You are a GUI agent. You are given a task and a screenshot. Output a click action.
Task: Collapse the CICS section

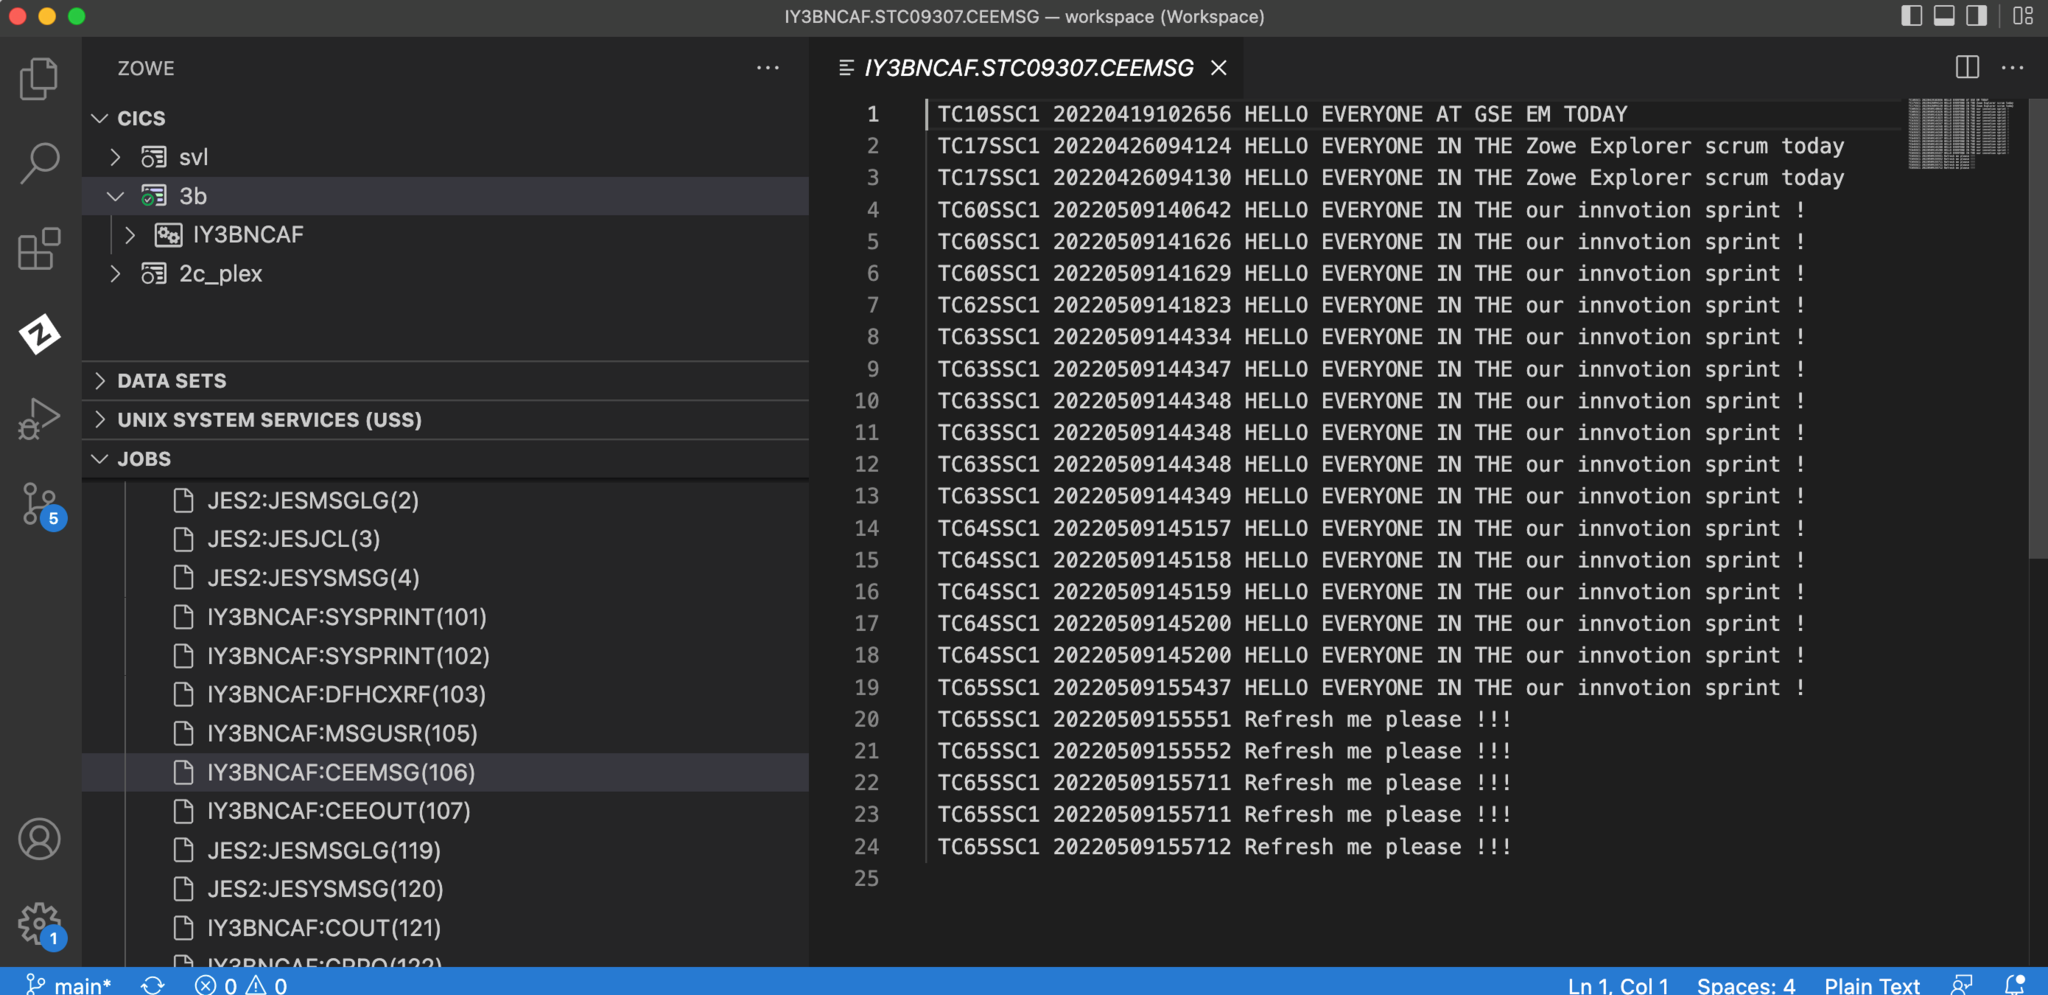pyautogui.click(x=100, y=117)
